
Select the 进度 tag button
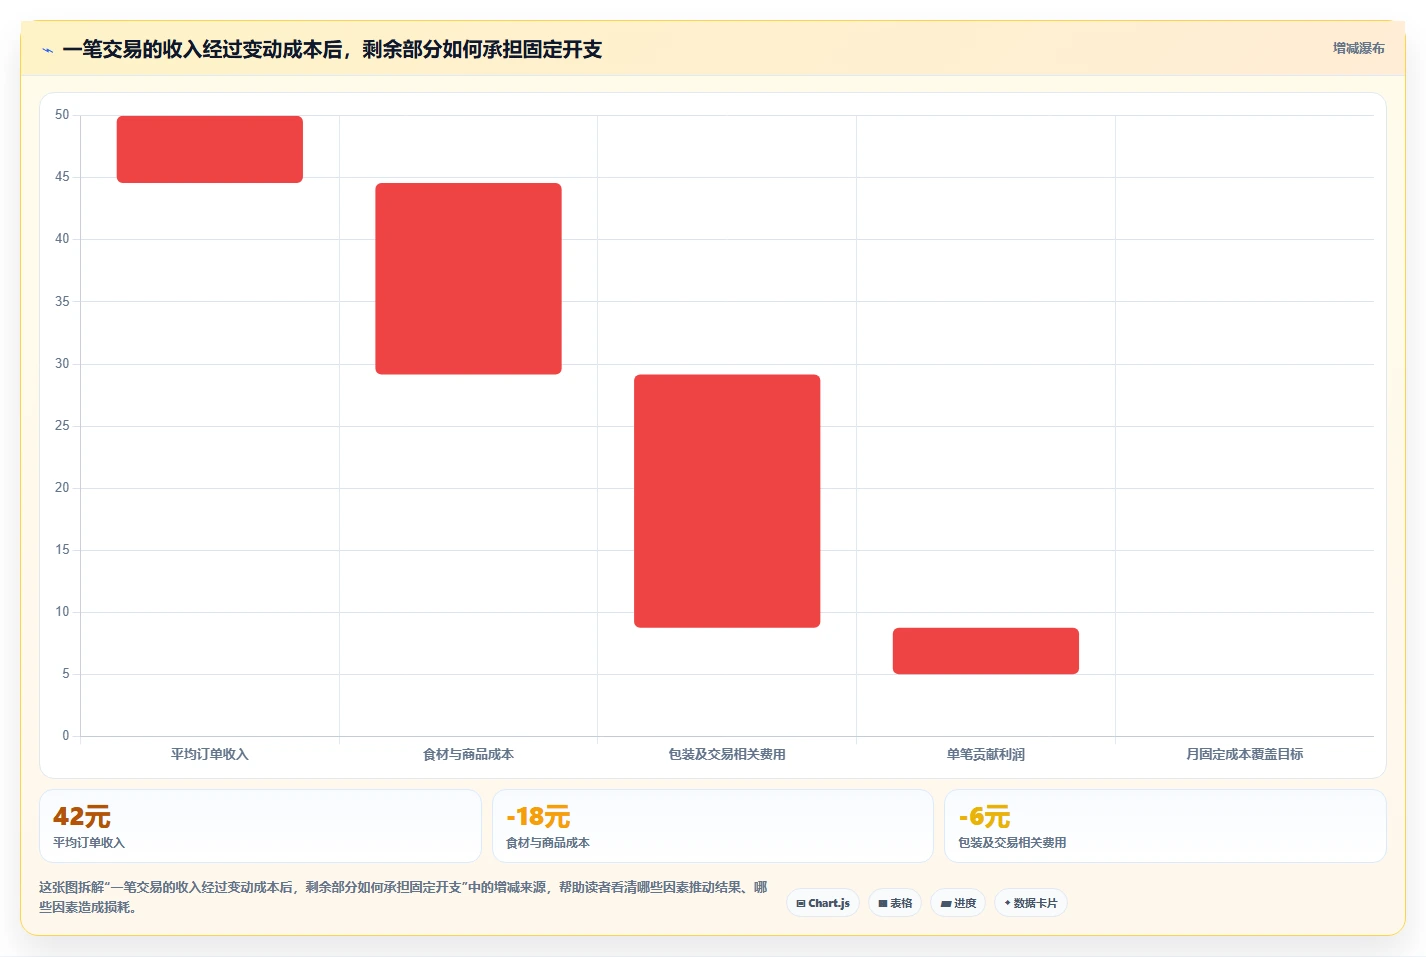(x=958, y=903)
